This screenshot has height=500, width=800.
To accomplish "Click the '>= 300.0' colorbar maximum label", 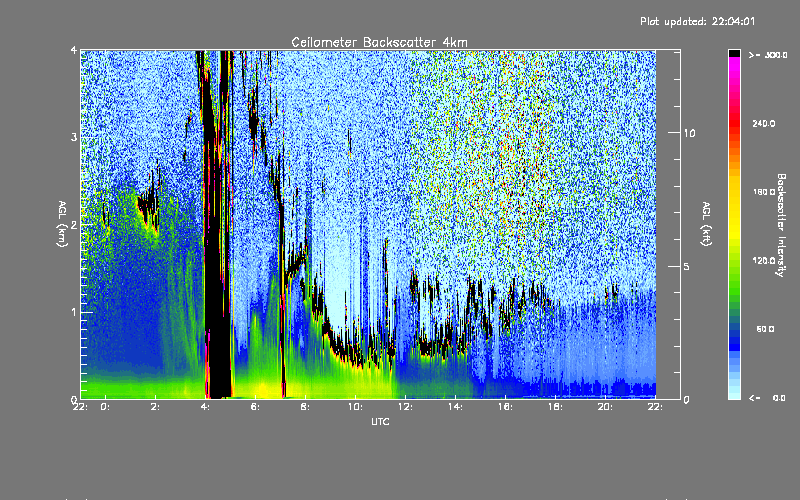I will point(768,55).
